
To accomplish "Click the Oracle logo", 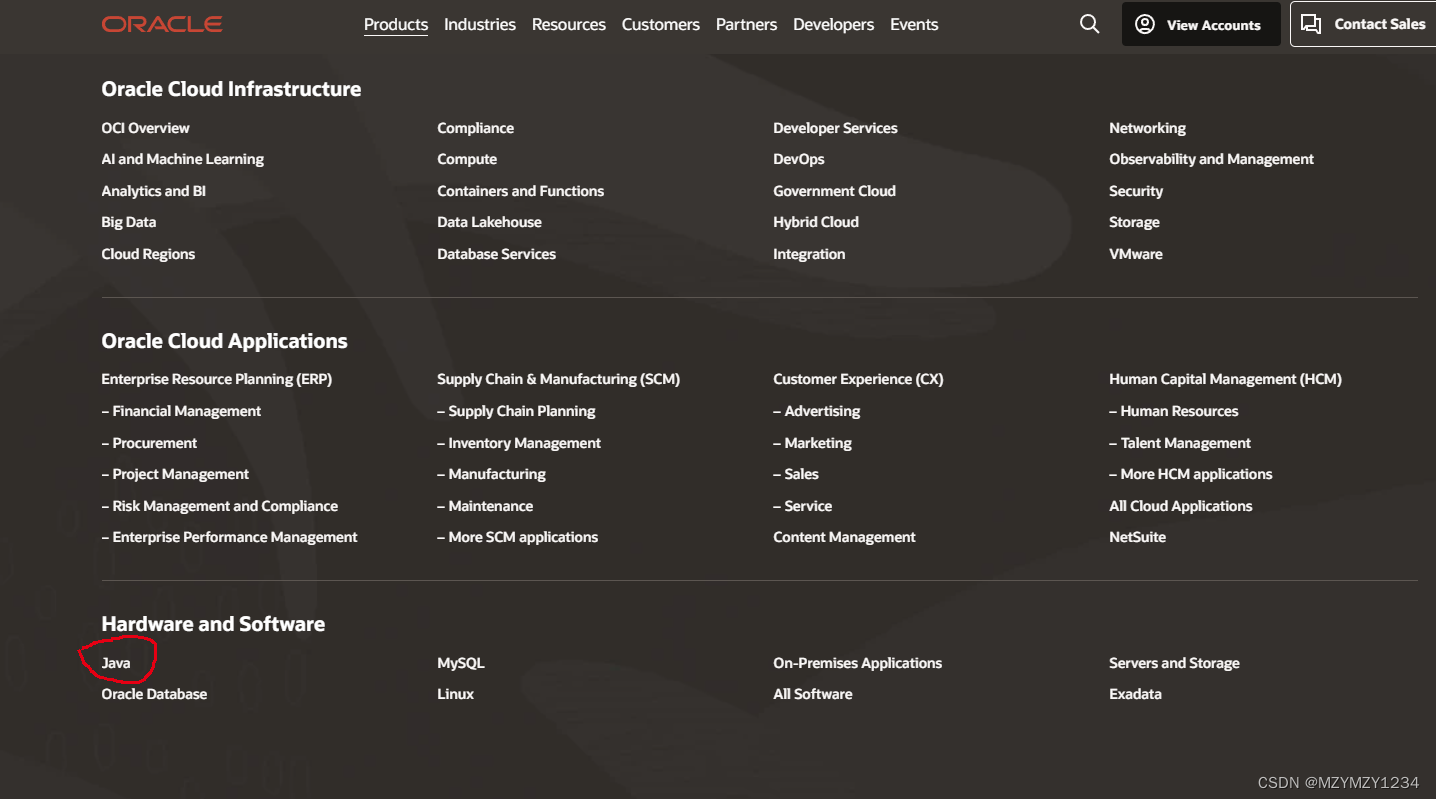I will point(162,24).
